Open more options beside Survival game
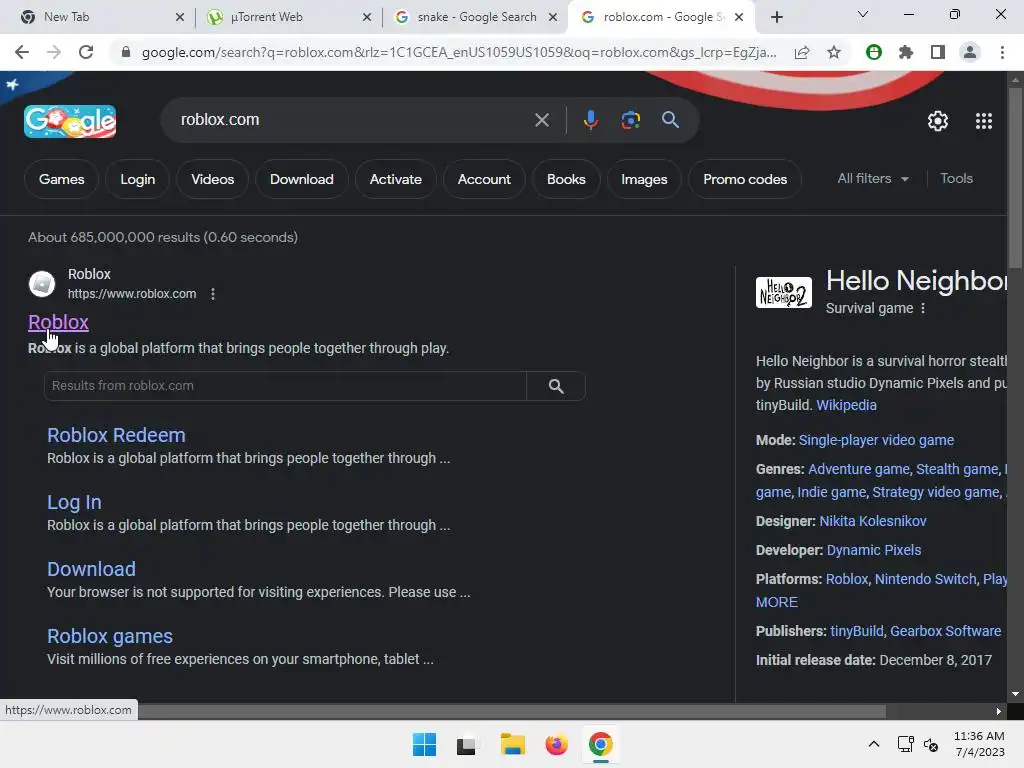 coord(923,308)
